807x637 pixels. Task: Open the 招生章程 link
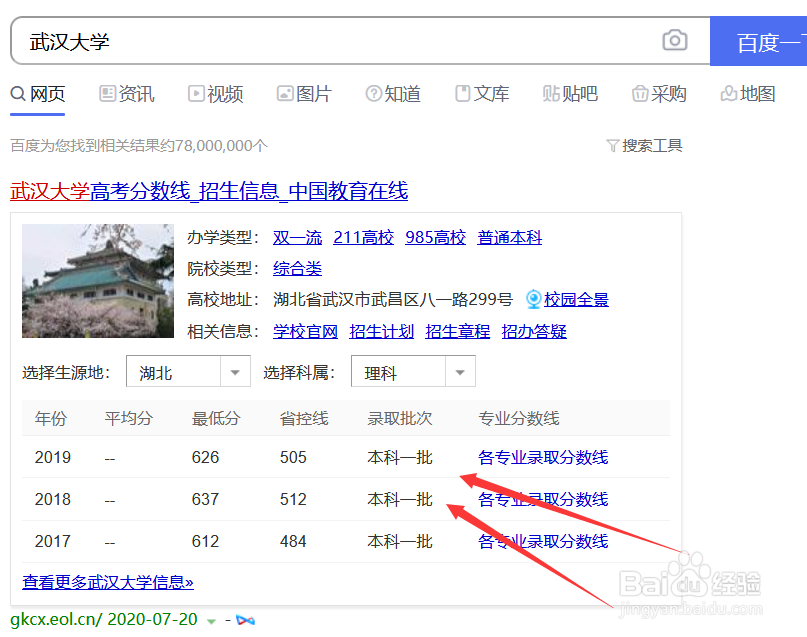[458, 331]
